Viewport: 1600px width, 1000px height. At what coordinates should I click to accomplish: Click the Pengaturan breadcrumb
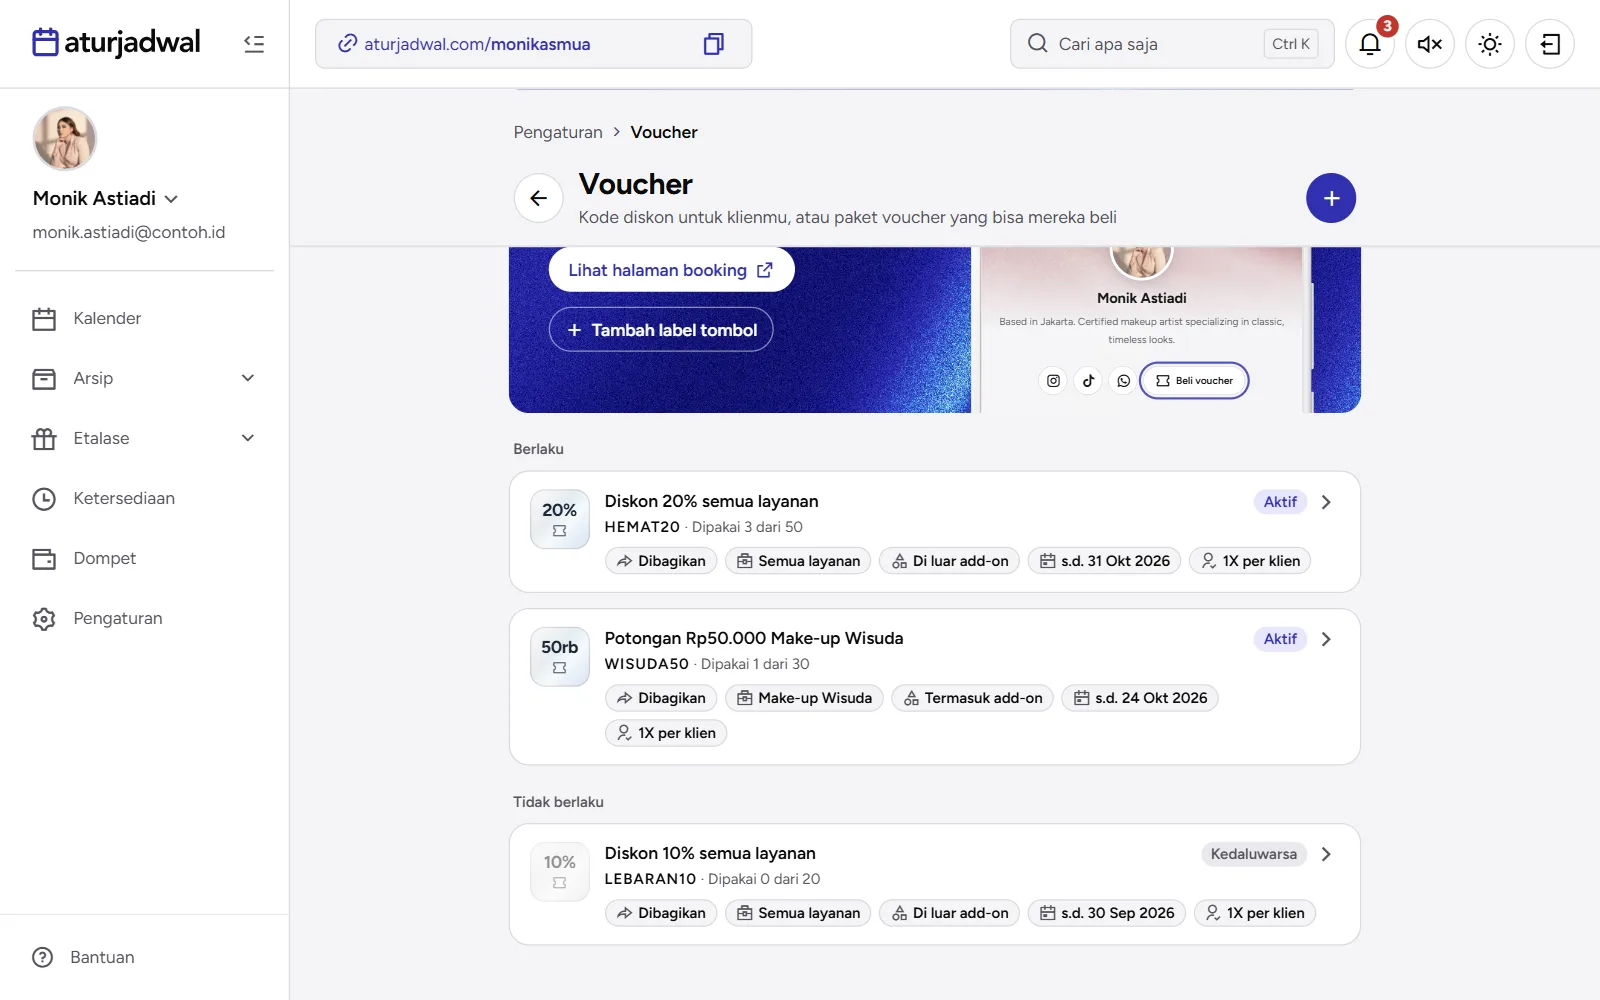coord(558,132)
